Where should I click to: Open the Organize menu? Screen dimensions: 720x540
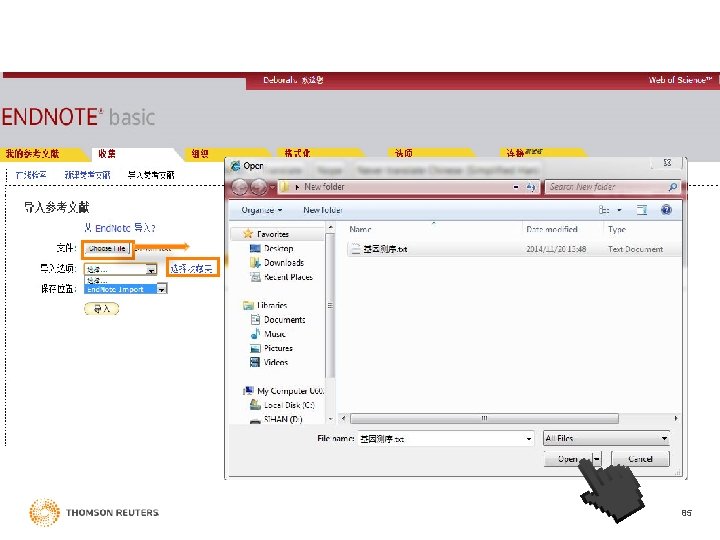[x=262, y=210]
